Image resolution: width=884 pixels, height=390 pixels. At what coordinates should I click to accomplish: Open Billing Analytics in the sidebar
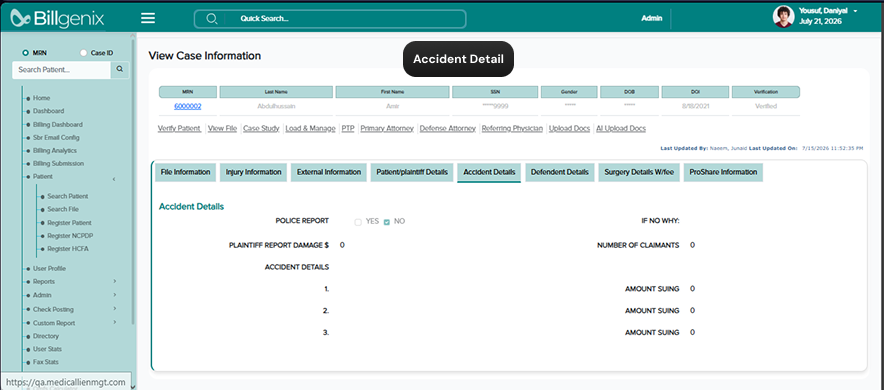(x=55, y=150)
